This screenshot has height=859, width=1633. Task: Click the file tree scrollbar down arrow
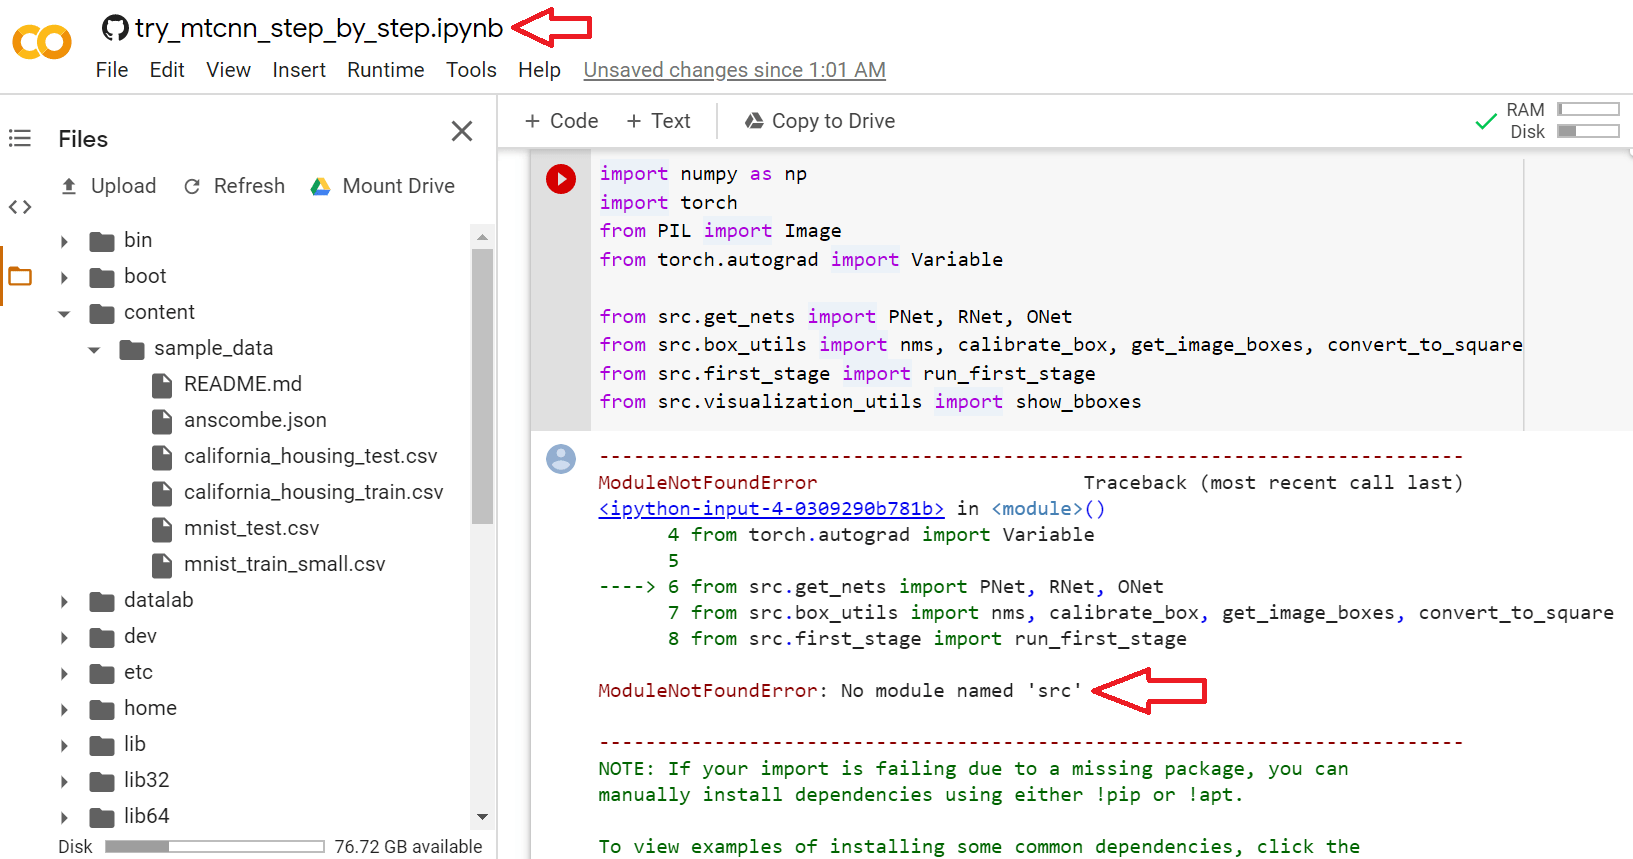[x=482, y=817]
